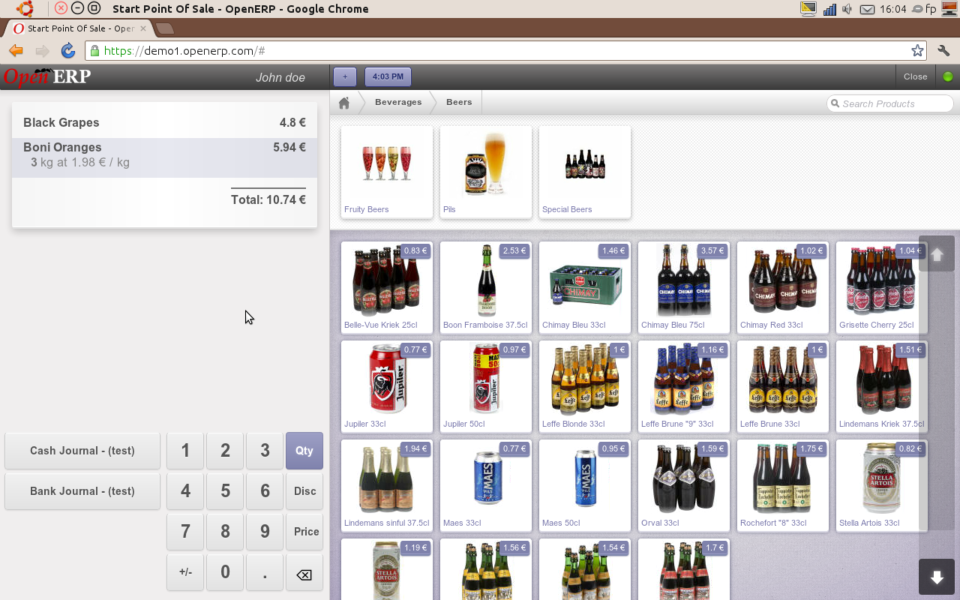This screenshot has height=600, width=960.
Task: Select the Black Grapes order line
Action: [x=165, y=122]
